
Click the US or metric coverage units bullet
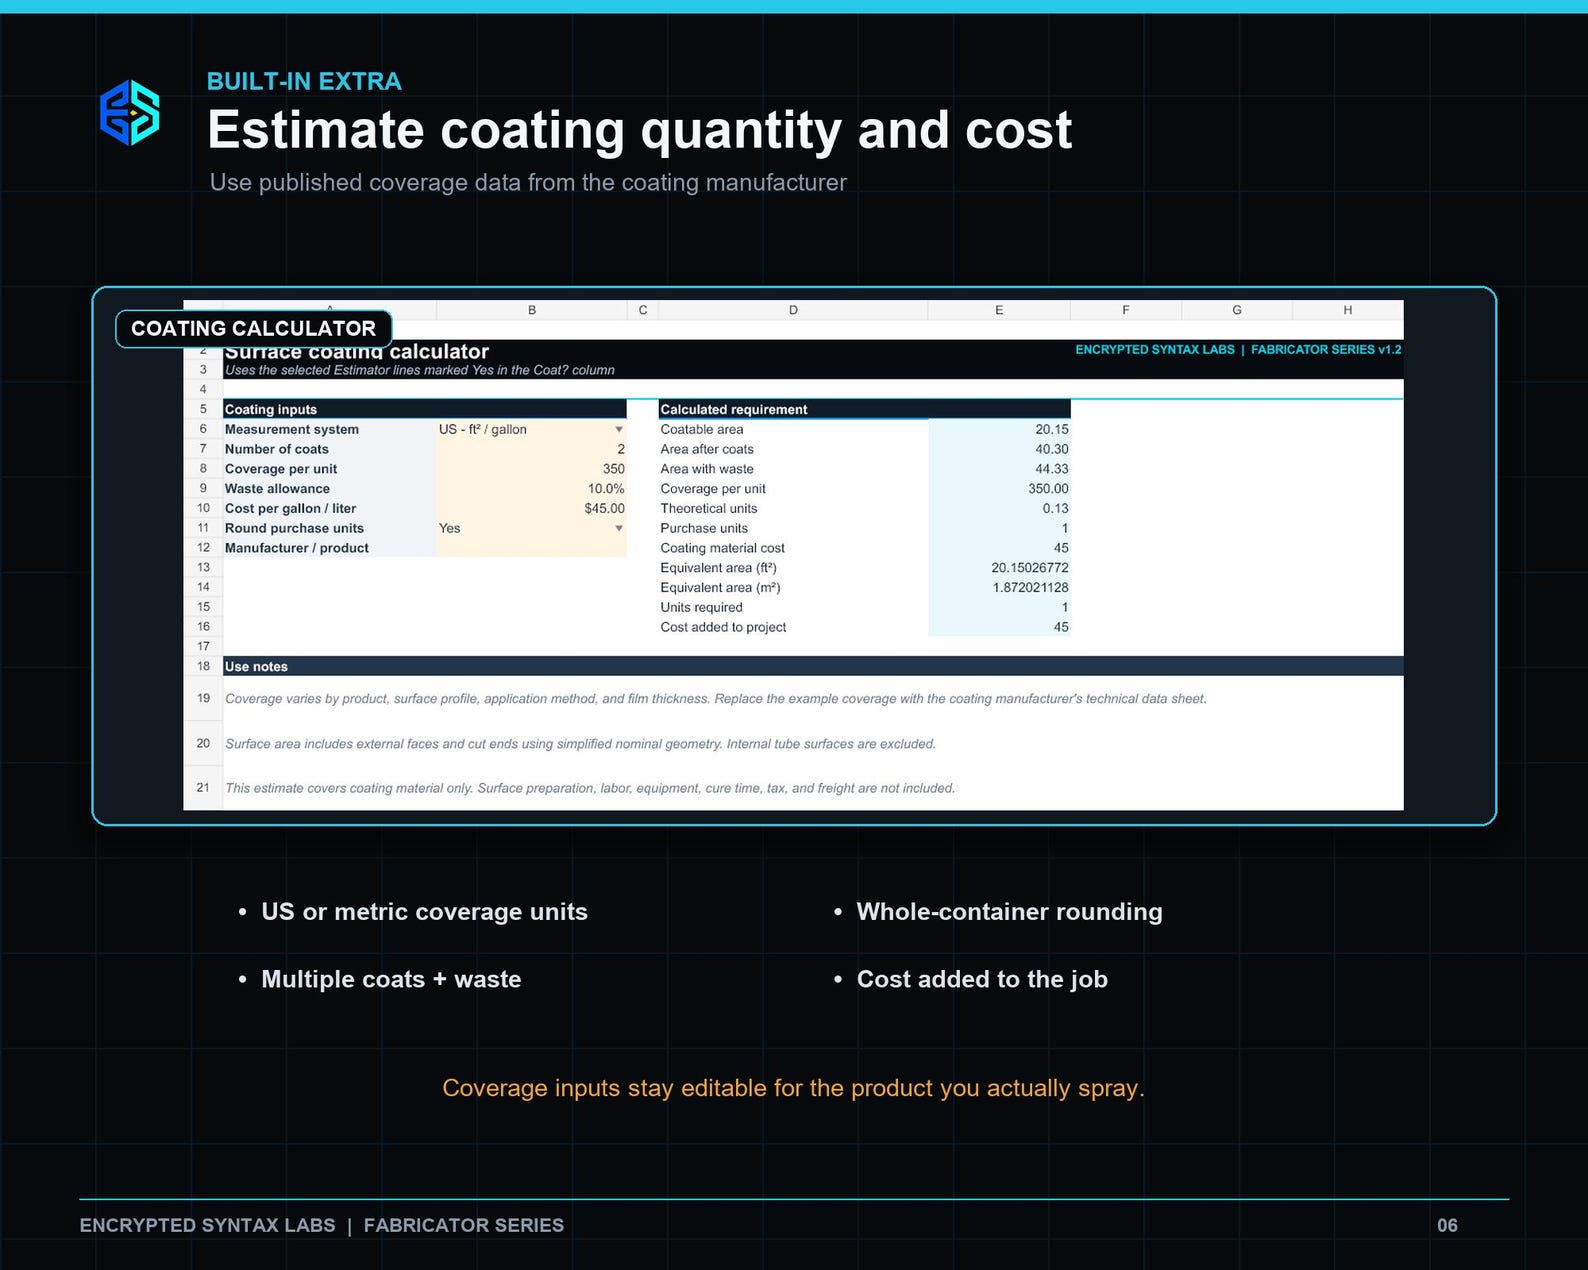point(424,912)
